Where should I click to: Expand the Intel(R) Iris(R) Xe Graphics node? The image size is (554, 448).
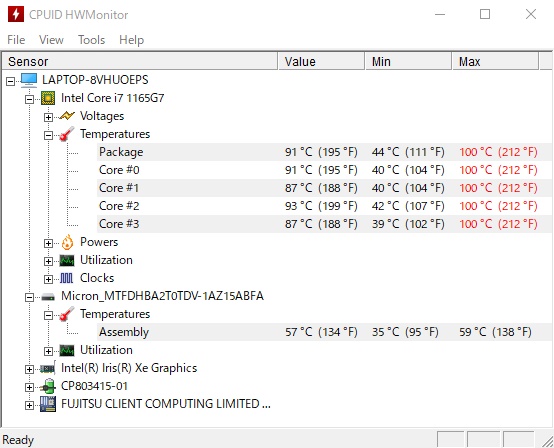tap(29, 369)
